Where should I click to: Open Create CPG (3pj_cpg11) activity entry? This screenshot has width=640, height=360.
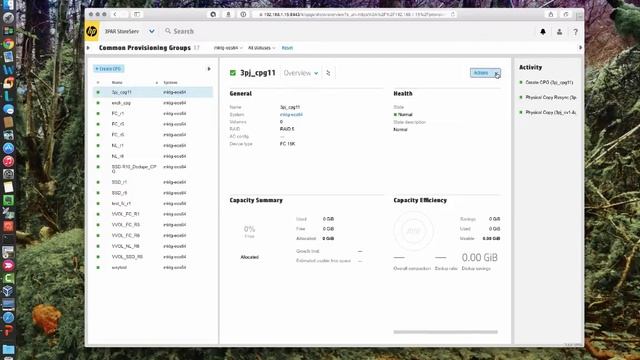point(549,82)
